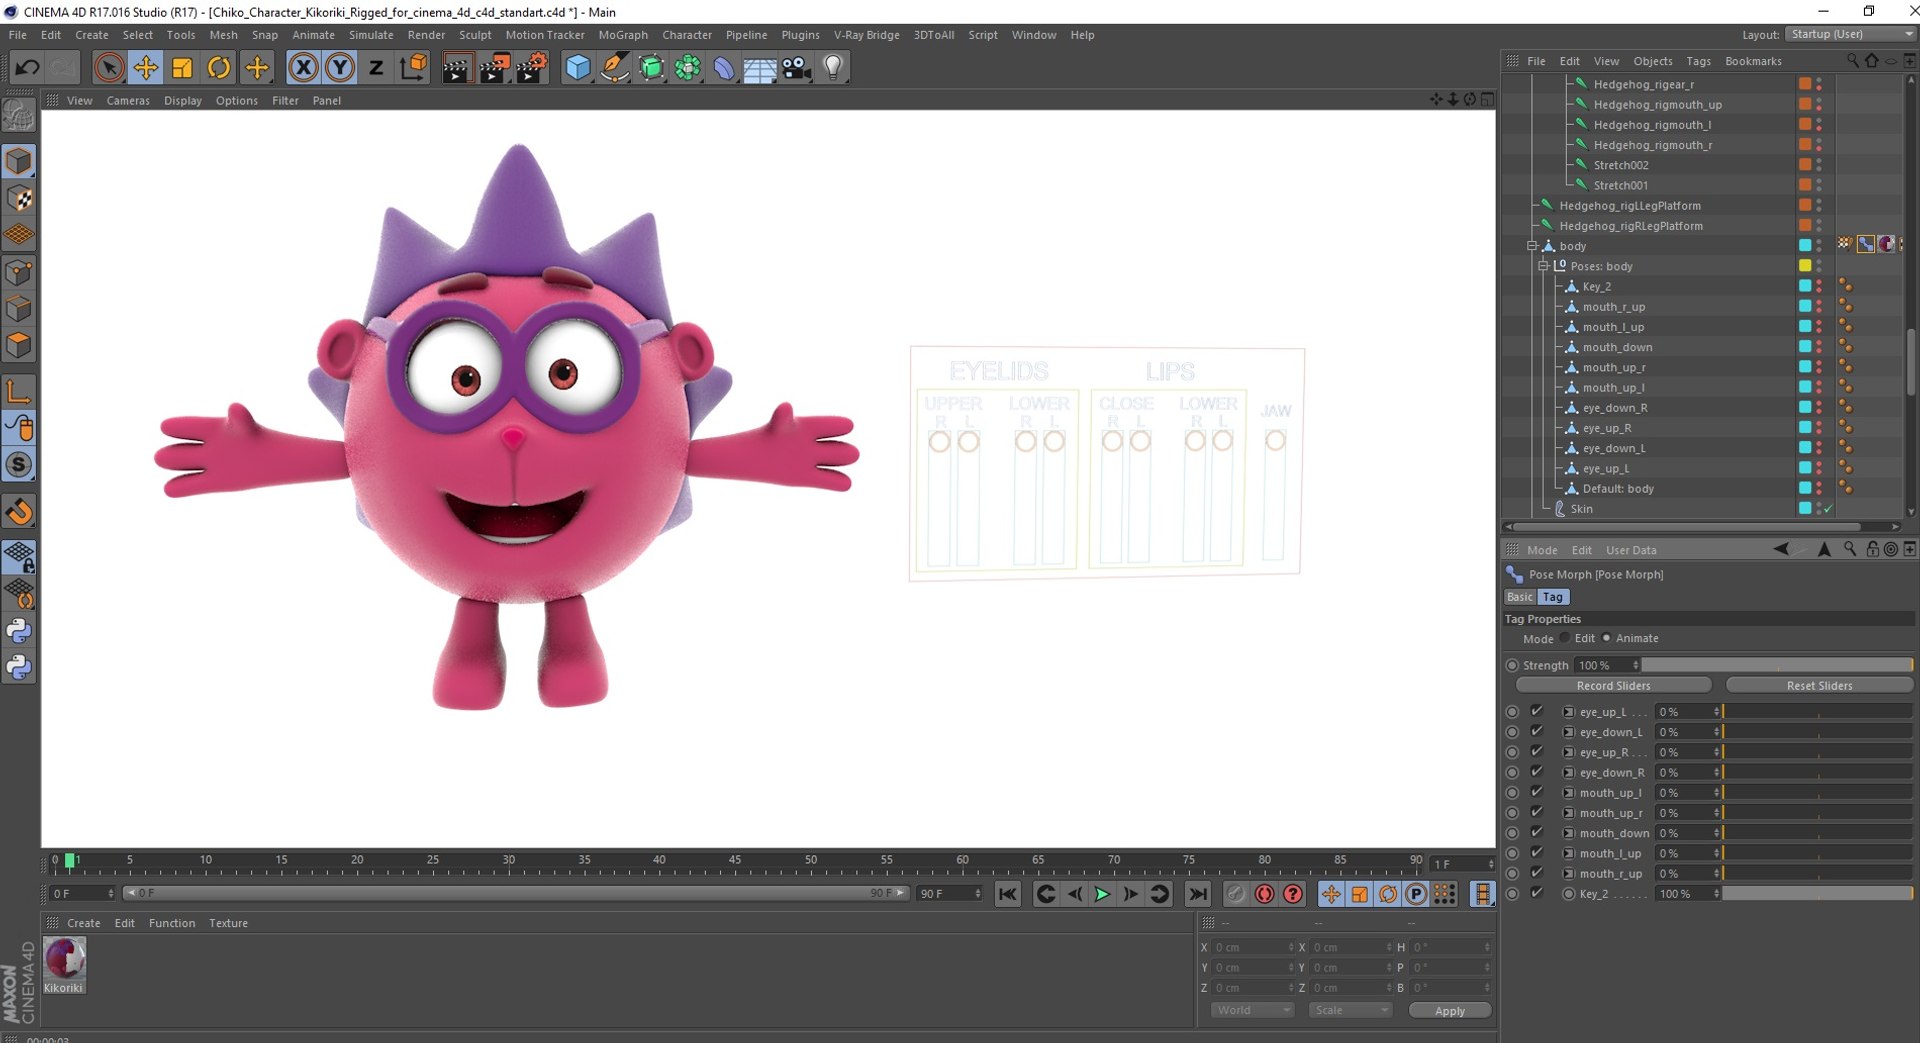Select the Live Selection tool

coord(109,68)
